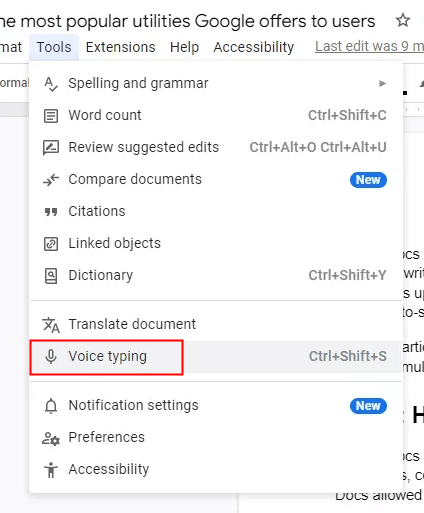The image size is (424, 513).
Task: Click the Ctrl+Shift+S shortcut text
Action: click(348, 356)
